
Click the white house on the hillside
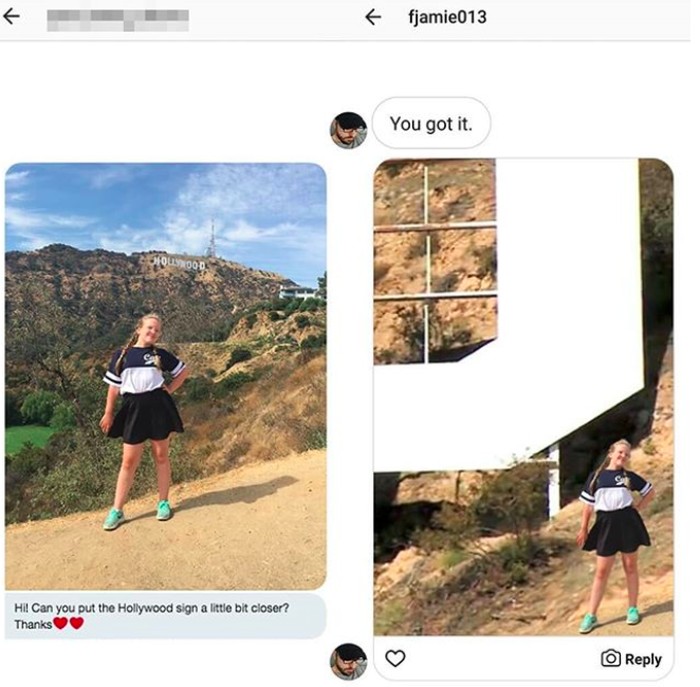point(298,292)
